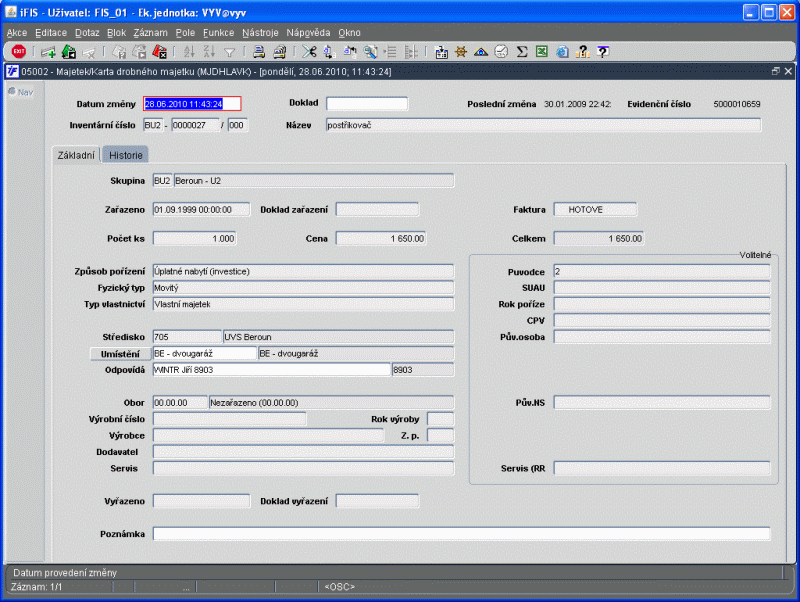Click the Obor code field 00.00.00
This screenshot has height=602, width=800.
point(180,403)
